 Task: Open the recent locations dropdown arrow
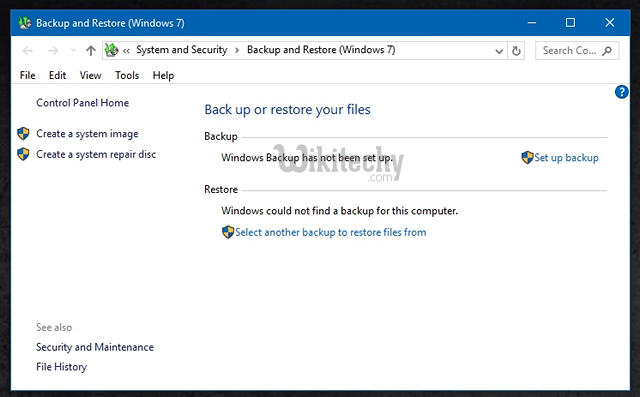pyautogui.click(x=73, y=51)
